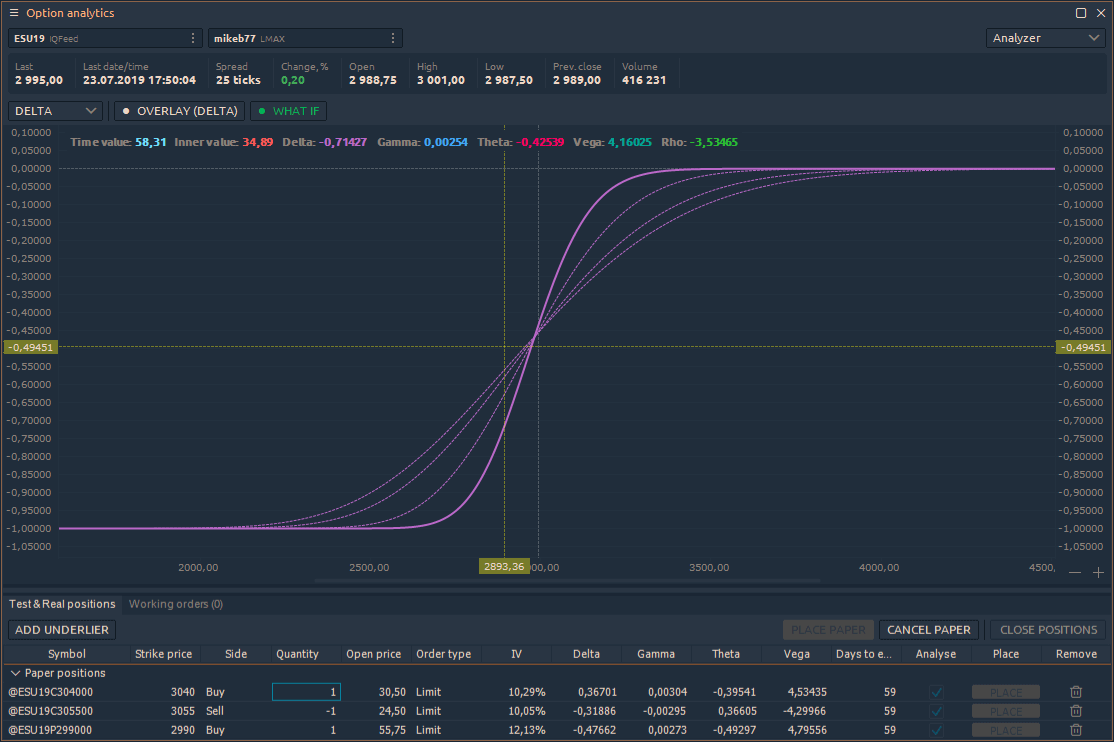Zoom in chart with plus icon
The height and width of the screenshot is (742, 1114).
[x=1098, y=572]
